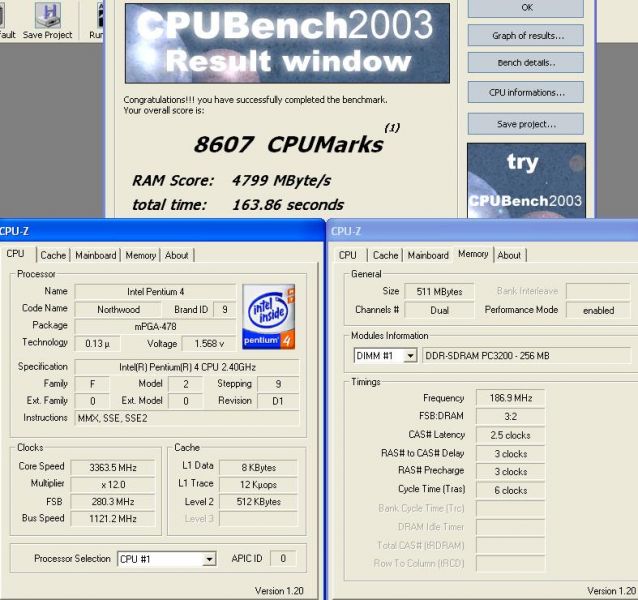
Task: Click the Core Speed value 3363.5 MHz
Action: [x=113, y=468]
